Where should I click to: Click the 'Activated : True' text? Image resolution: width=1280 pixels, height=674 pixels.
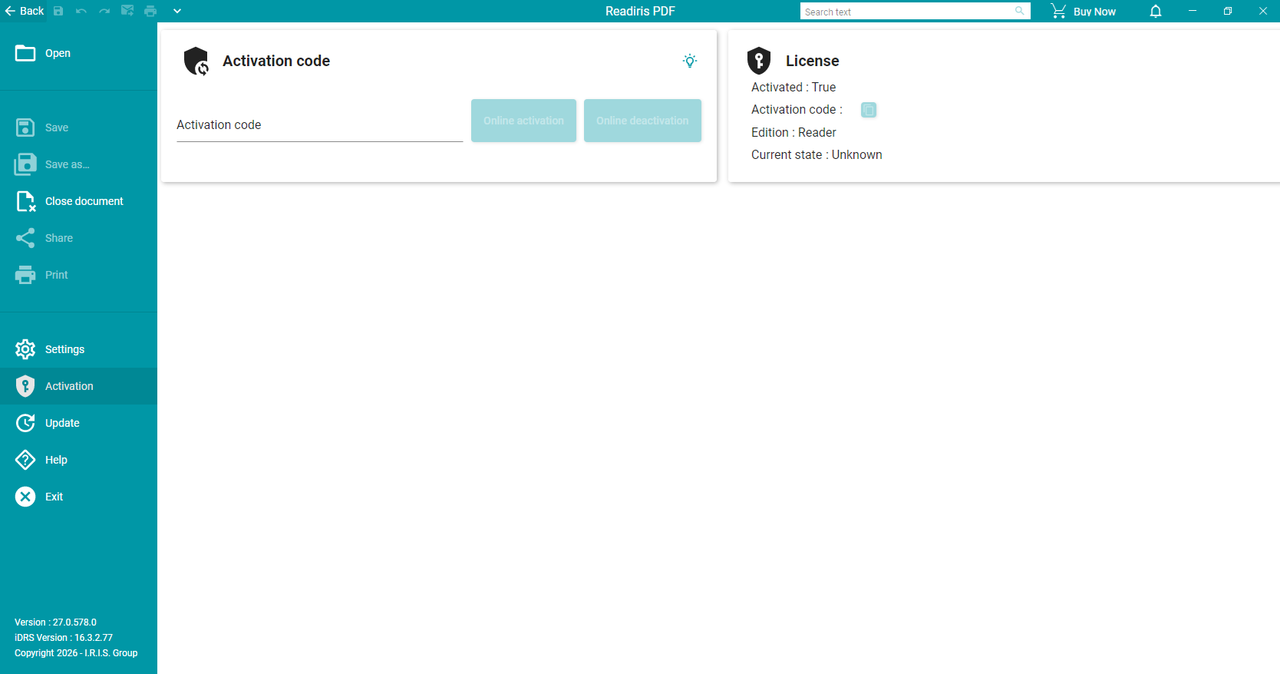click(793, 87)
